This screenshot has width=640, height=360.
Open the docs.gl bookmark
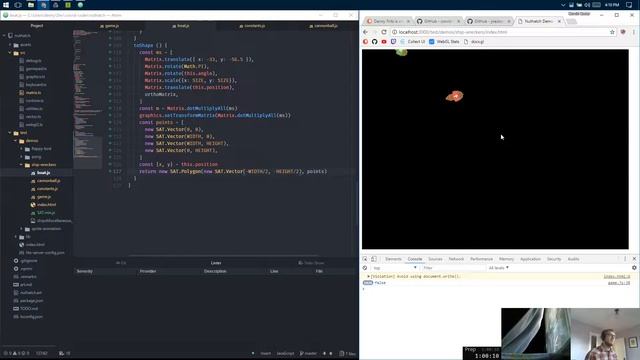click(473, 42)
